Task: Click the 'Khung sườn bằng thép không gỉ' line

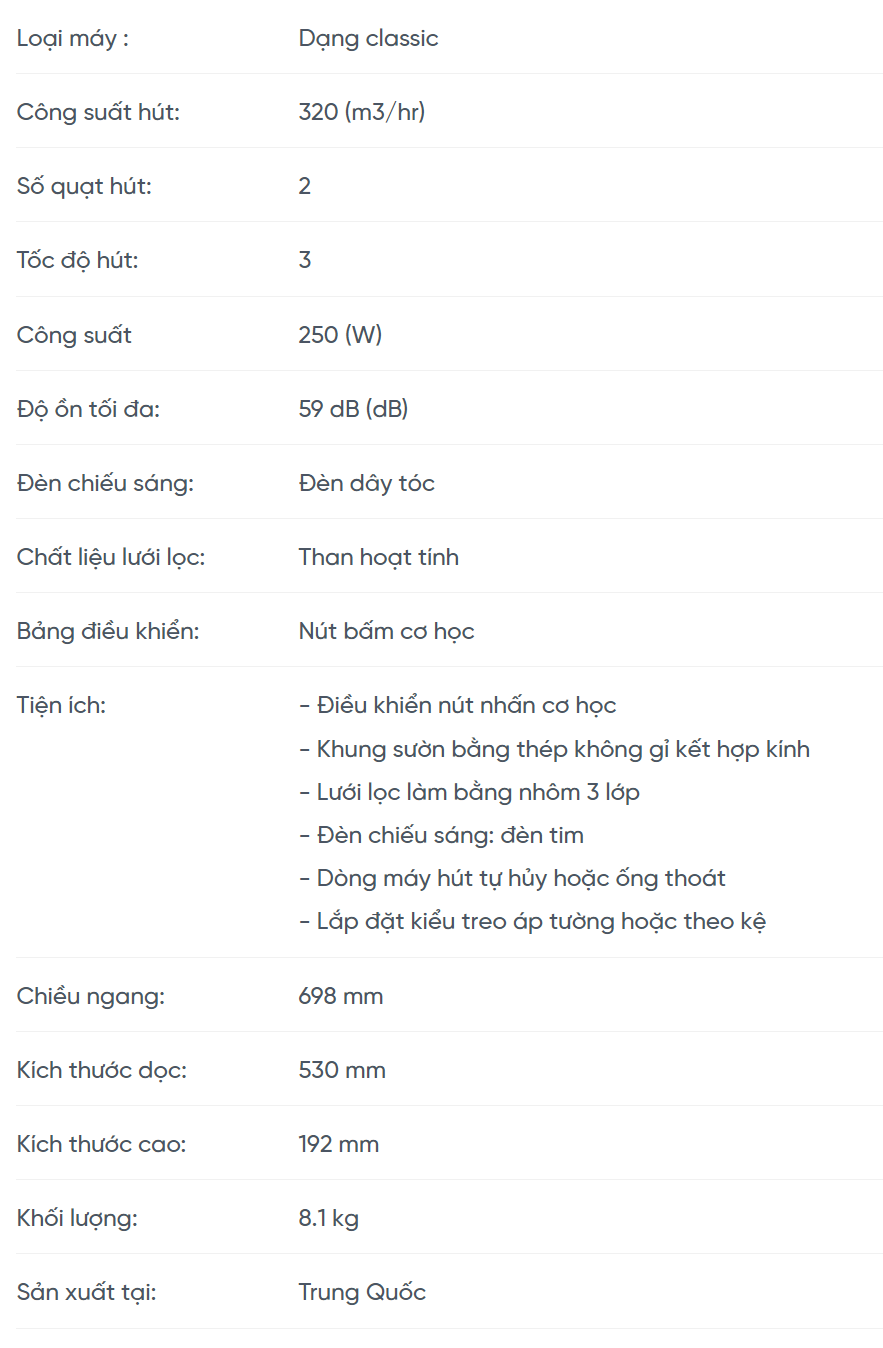Action: (554, 749)
